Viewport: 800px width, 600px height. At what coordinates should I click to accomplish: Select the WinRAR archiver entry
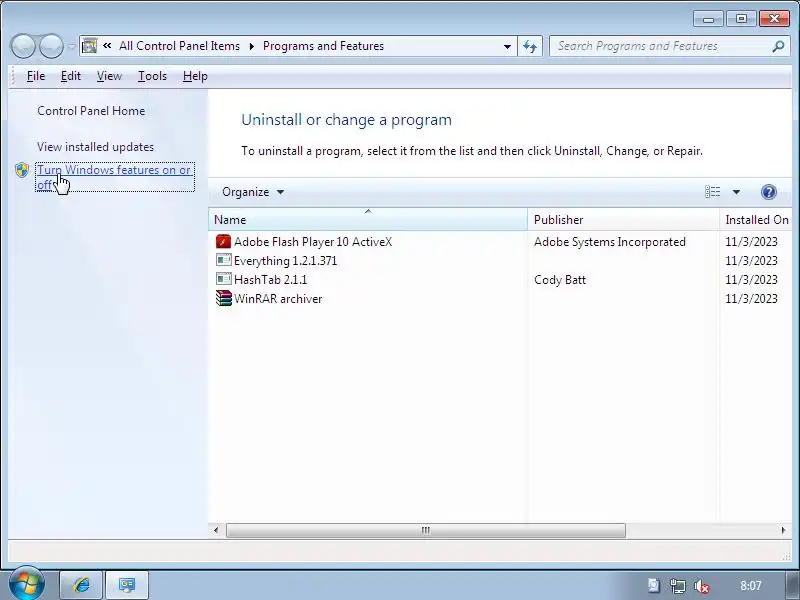pyautogui.click(x=278, y=299)
